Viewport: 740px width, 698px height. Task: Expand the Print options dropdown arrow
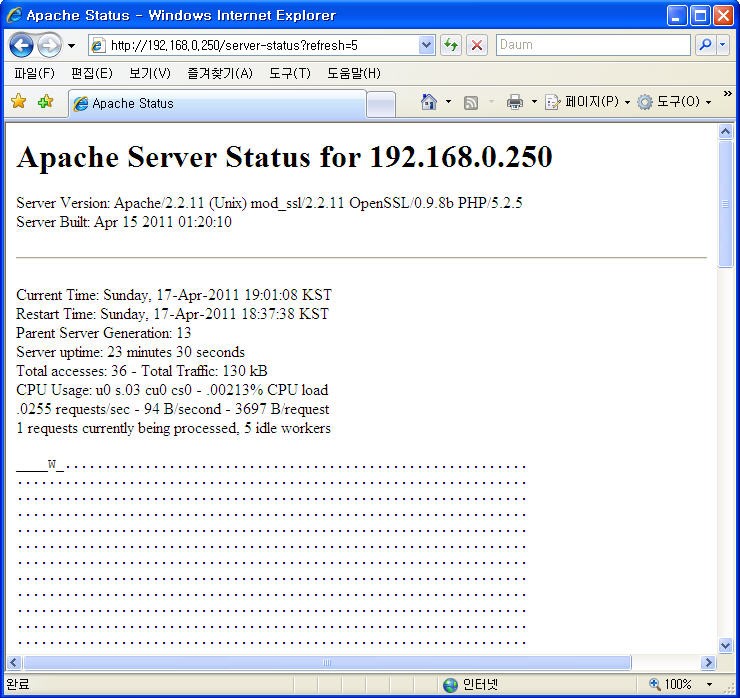[534, 101]
